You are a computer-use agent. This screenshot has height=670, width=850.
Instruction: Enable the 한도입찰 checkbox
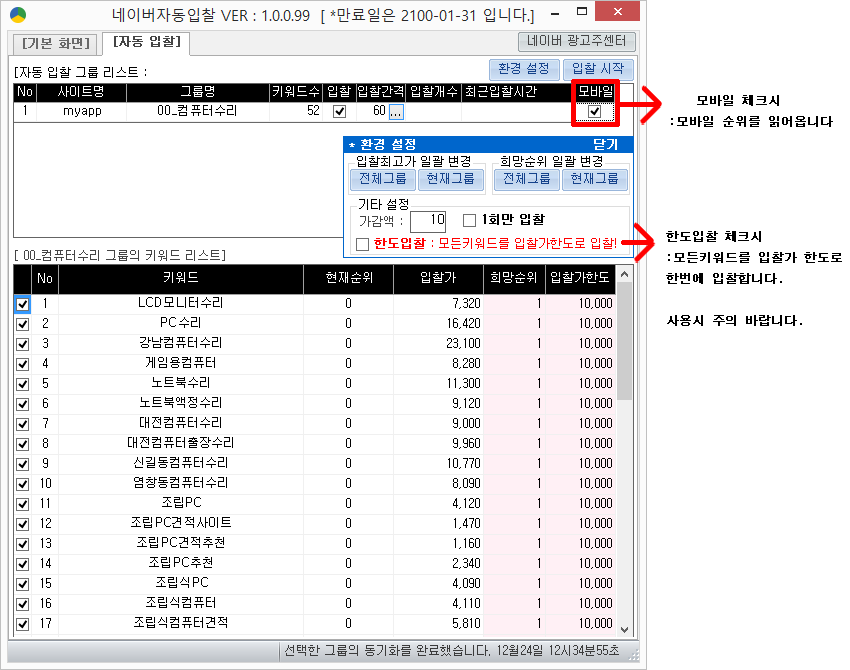pyautogui.click(x=362, y=244)
